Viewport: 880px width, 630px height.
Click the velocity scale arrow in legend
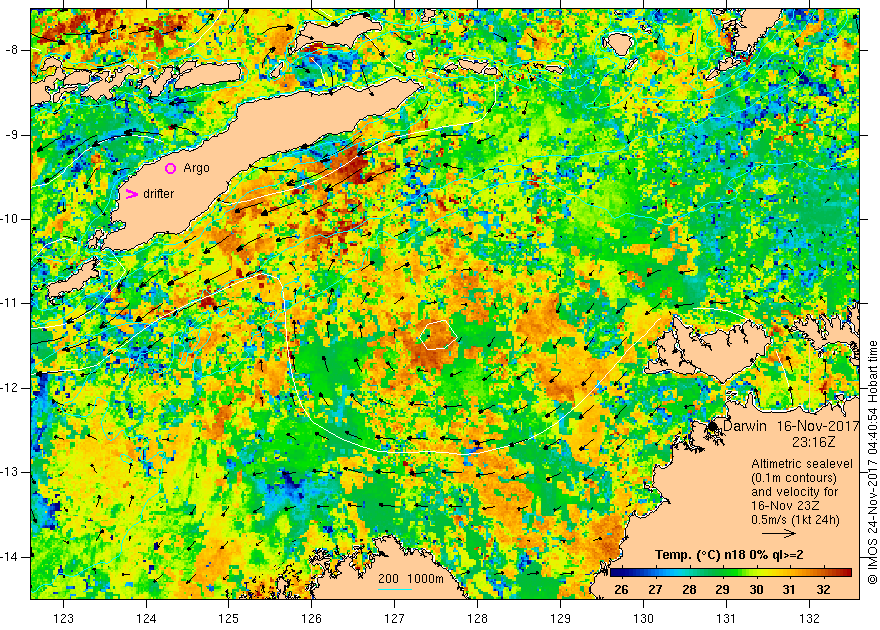tap(779, 533)
